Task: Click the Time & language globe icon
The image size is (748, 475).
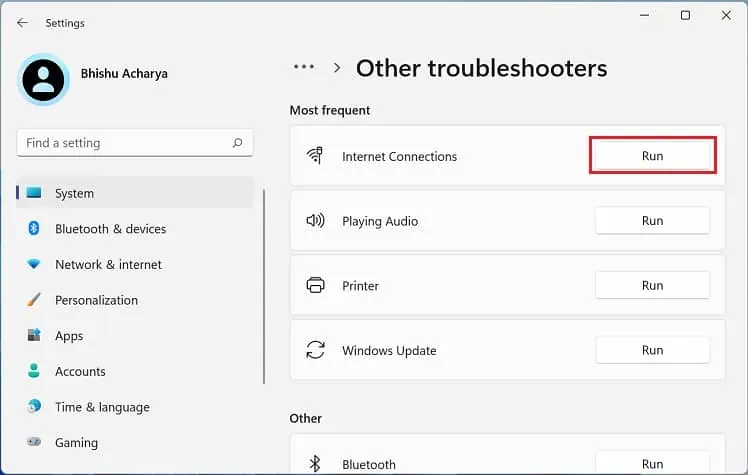Action: pyautogui.click(x=34, y=407)
